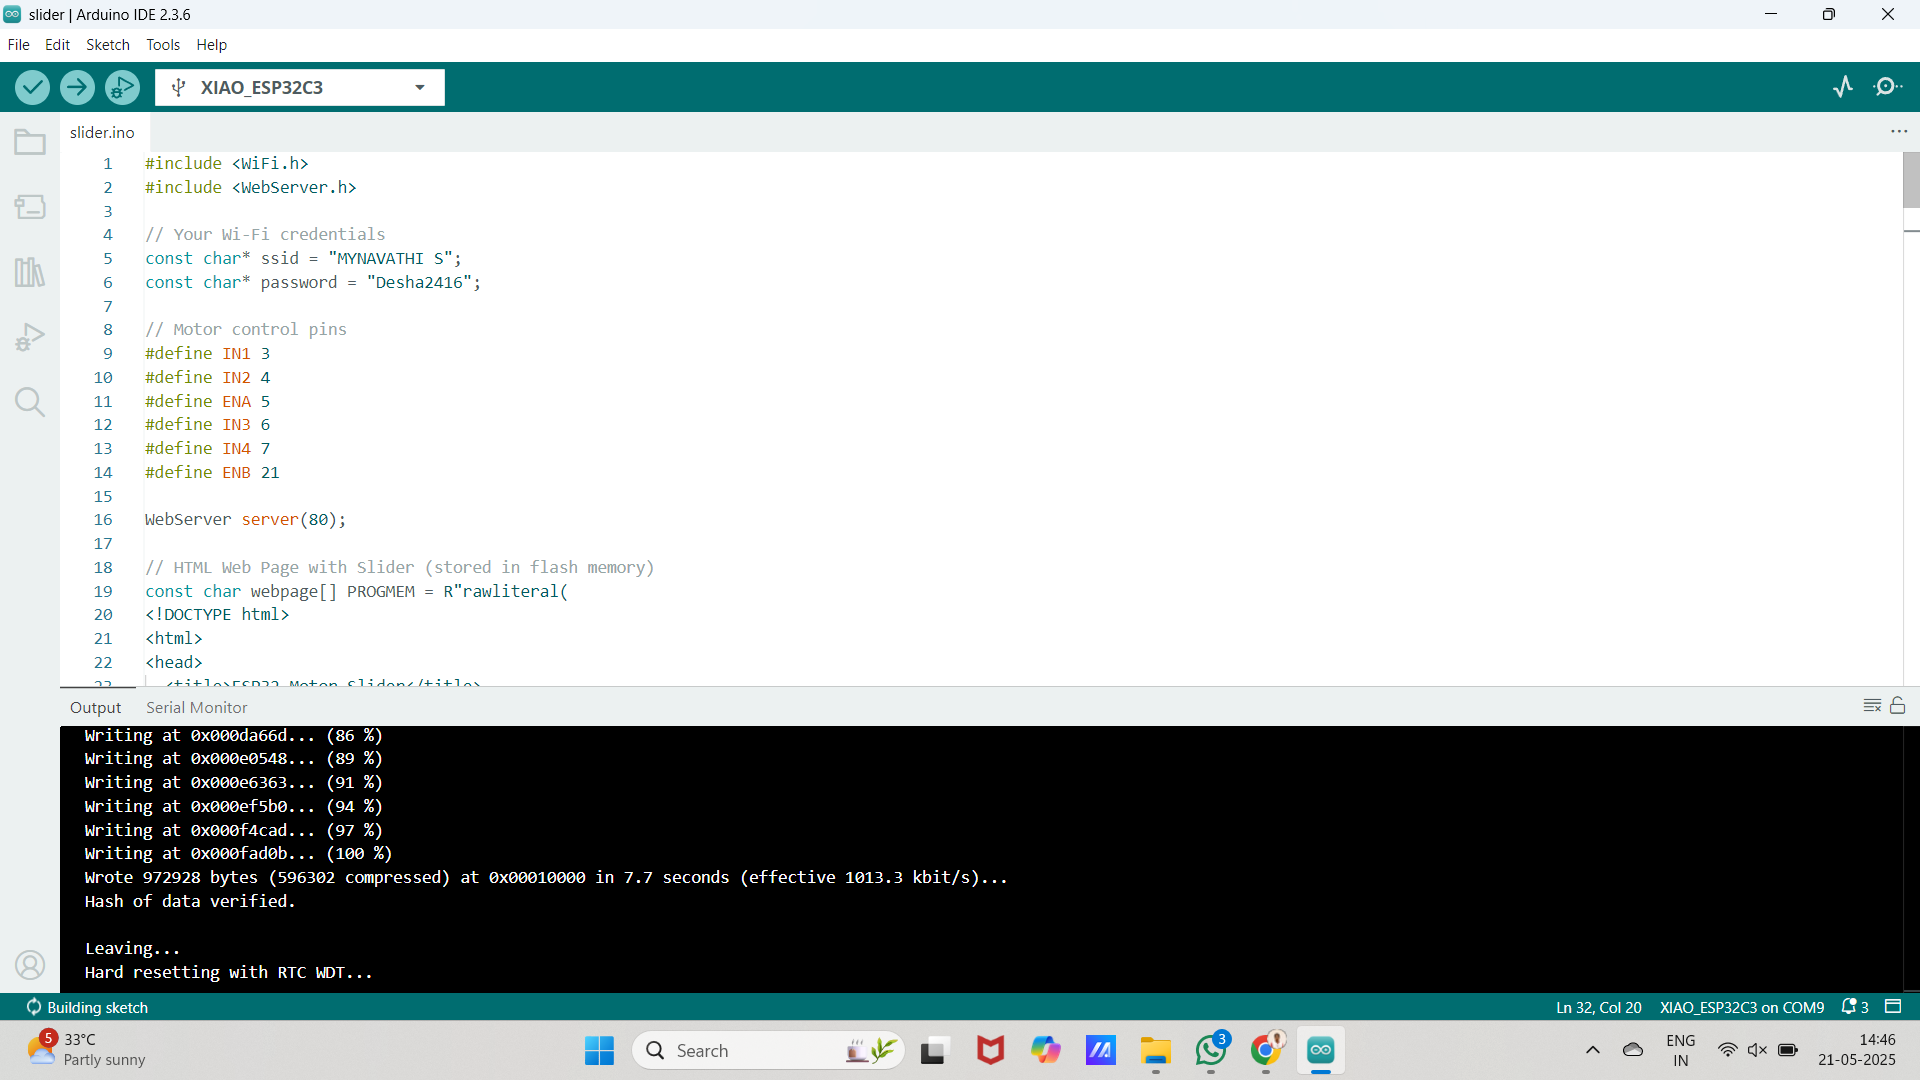
Task: Click the password "Desha2416" code line
Action: pyautogui.click(x=313, y=282)
